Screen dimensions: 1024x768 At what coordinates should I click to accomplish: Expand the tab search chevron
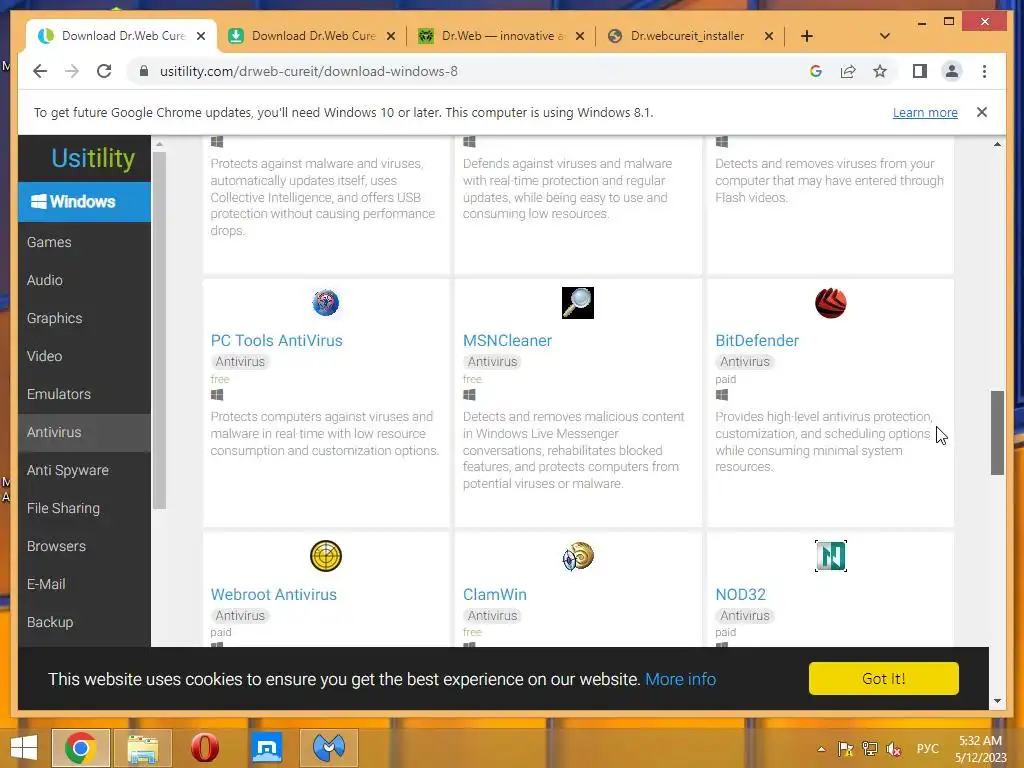point(885,36)
